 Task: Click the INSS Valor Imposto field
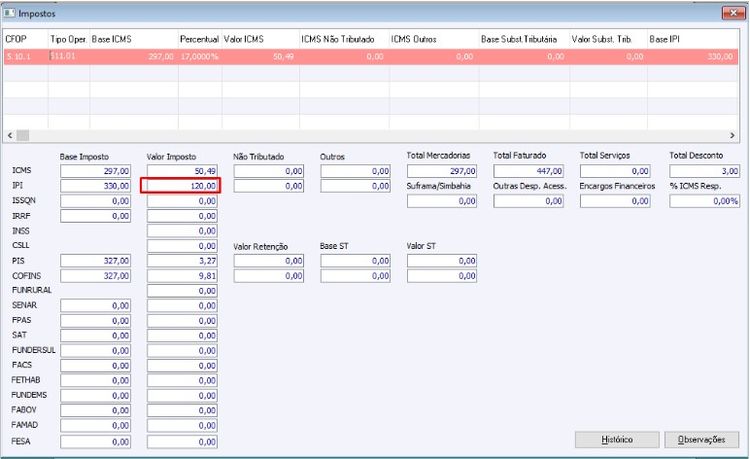click(182, 231)
